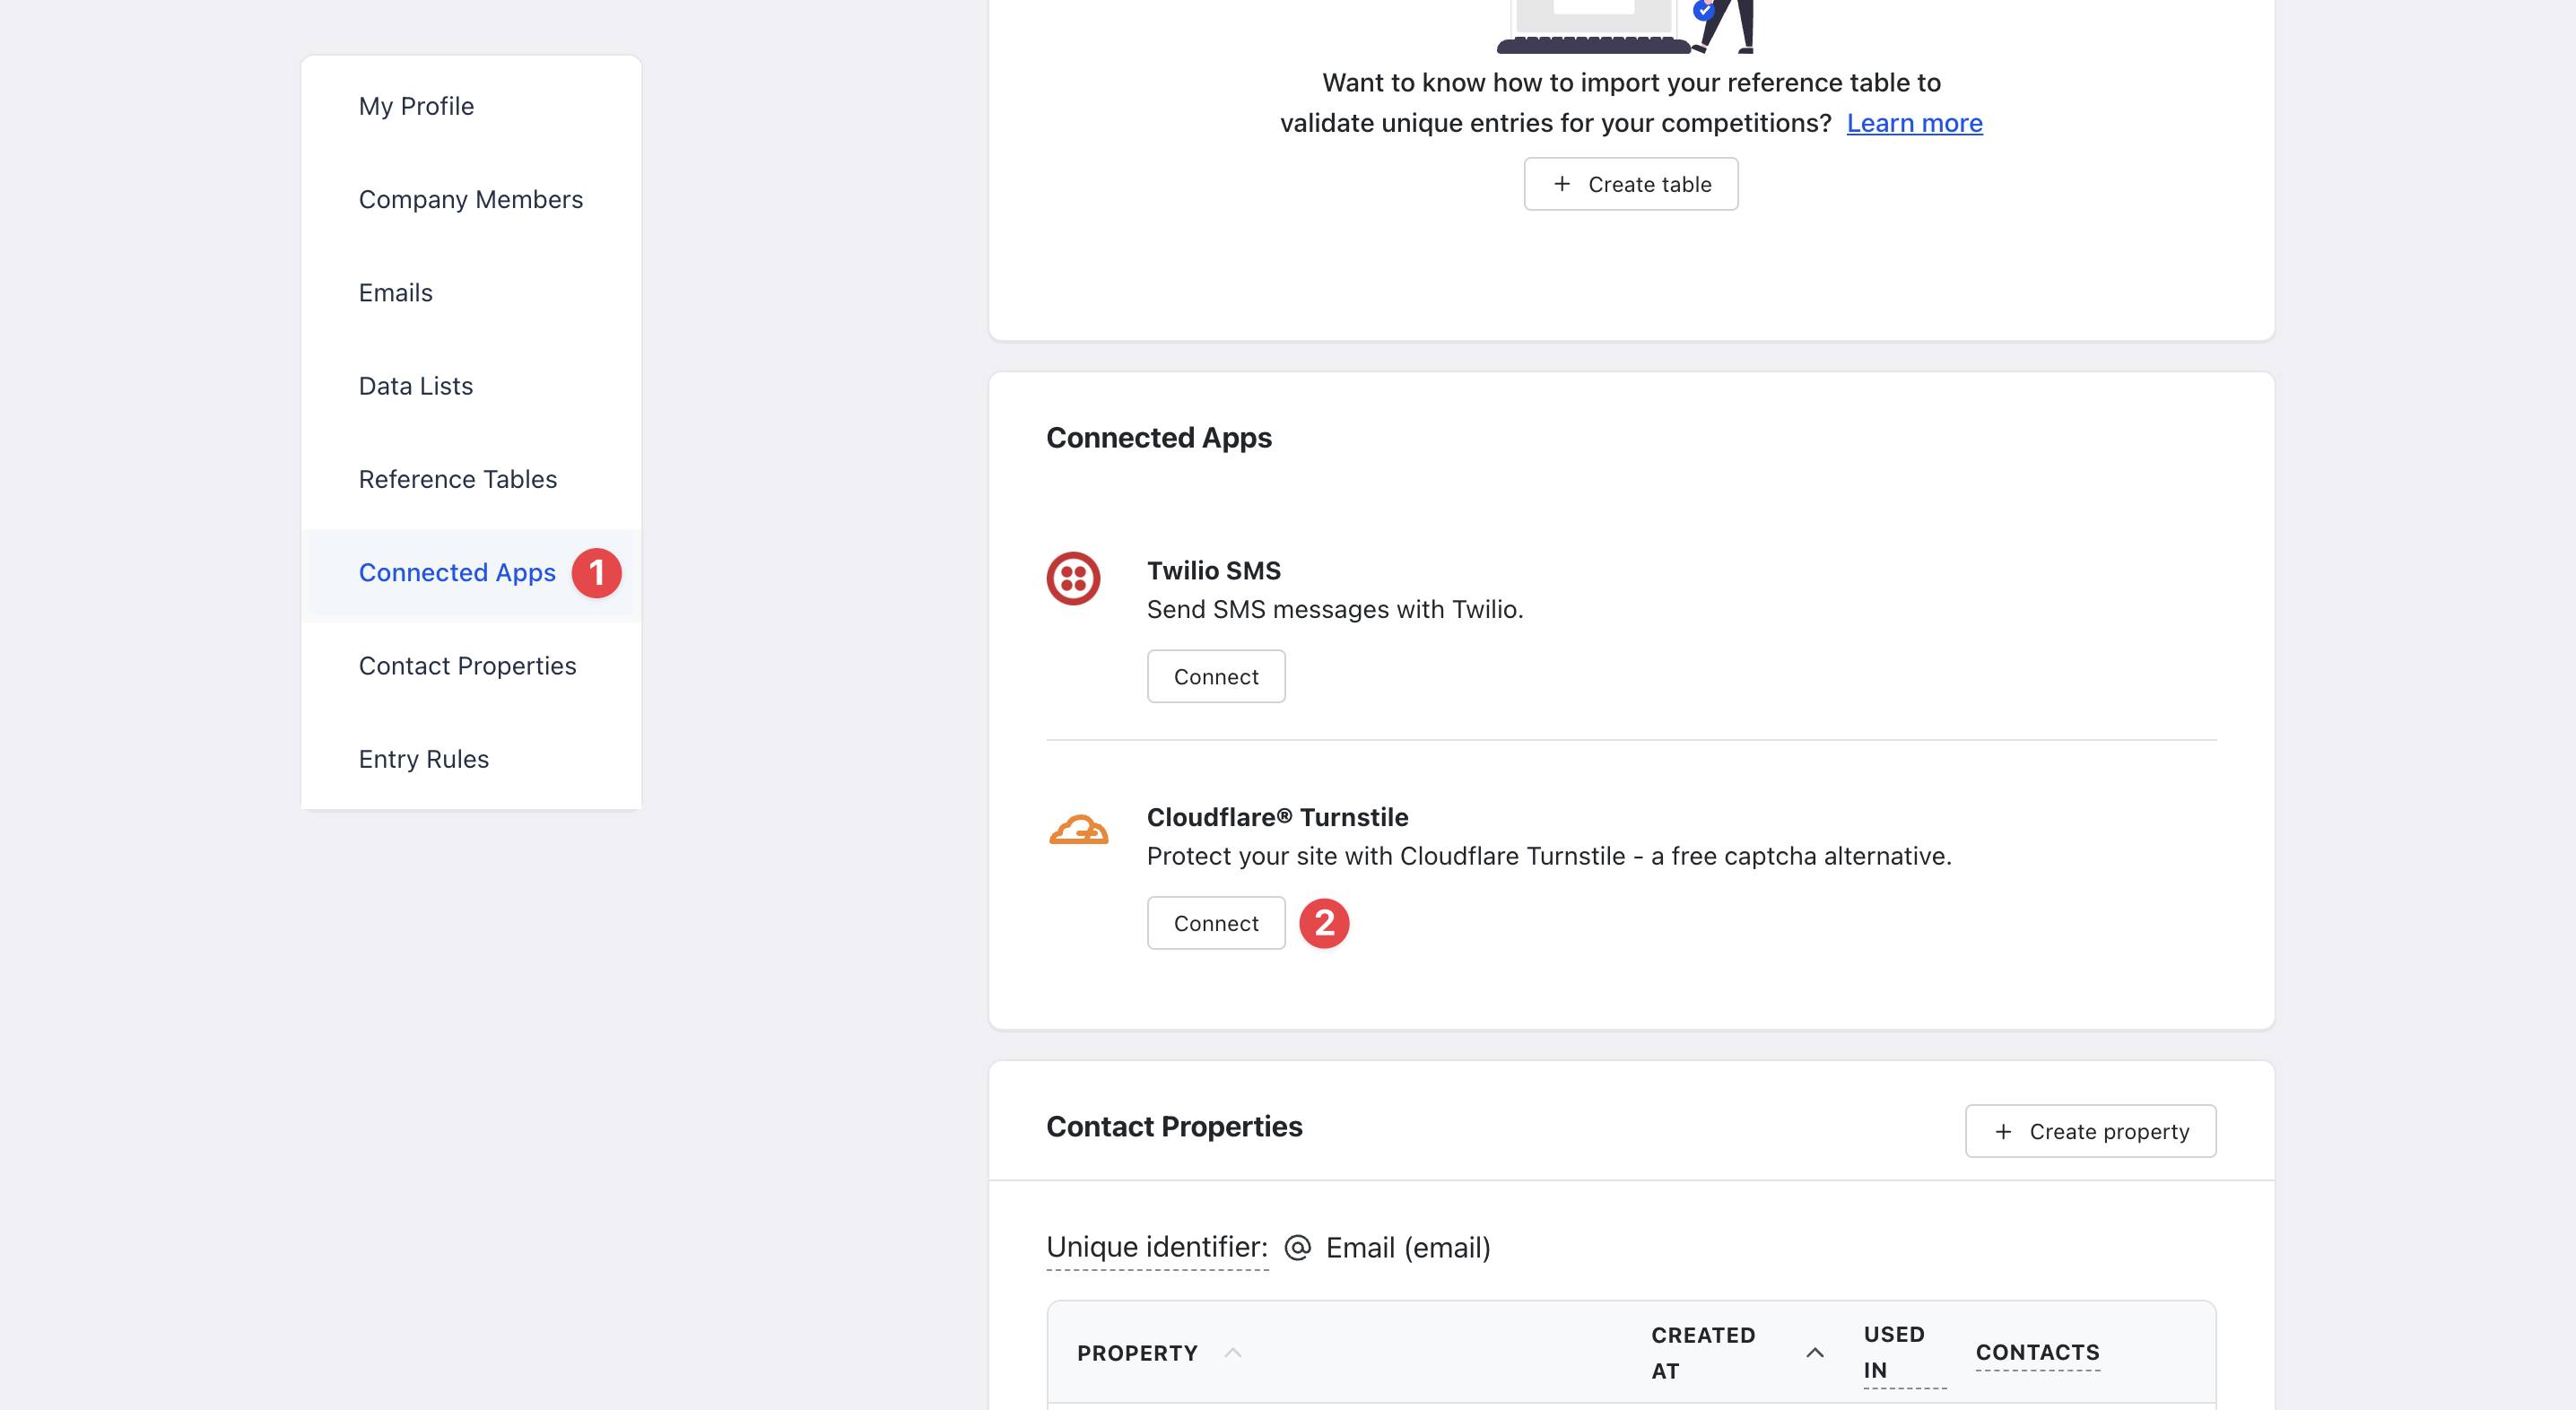The height and width of the screenshot is (1410, 2576).
Task: Click the Cloudflare Turnstile cloud icon
Action: pos(1078,829)
